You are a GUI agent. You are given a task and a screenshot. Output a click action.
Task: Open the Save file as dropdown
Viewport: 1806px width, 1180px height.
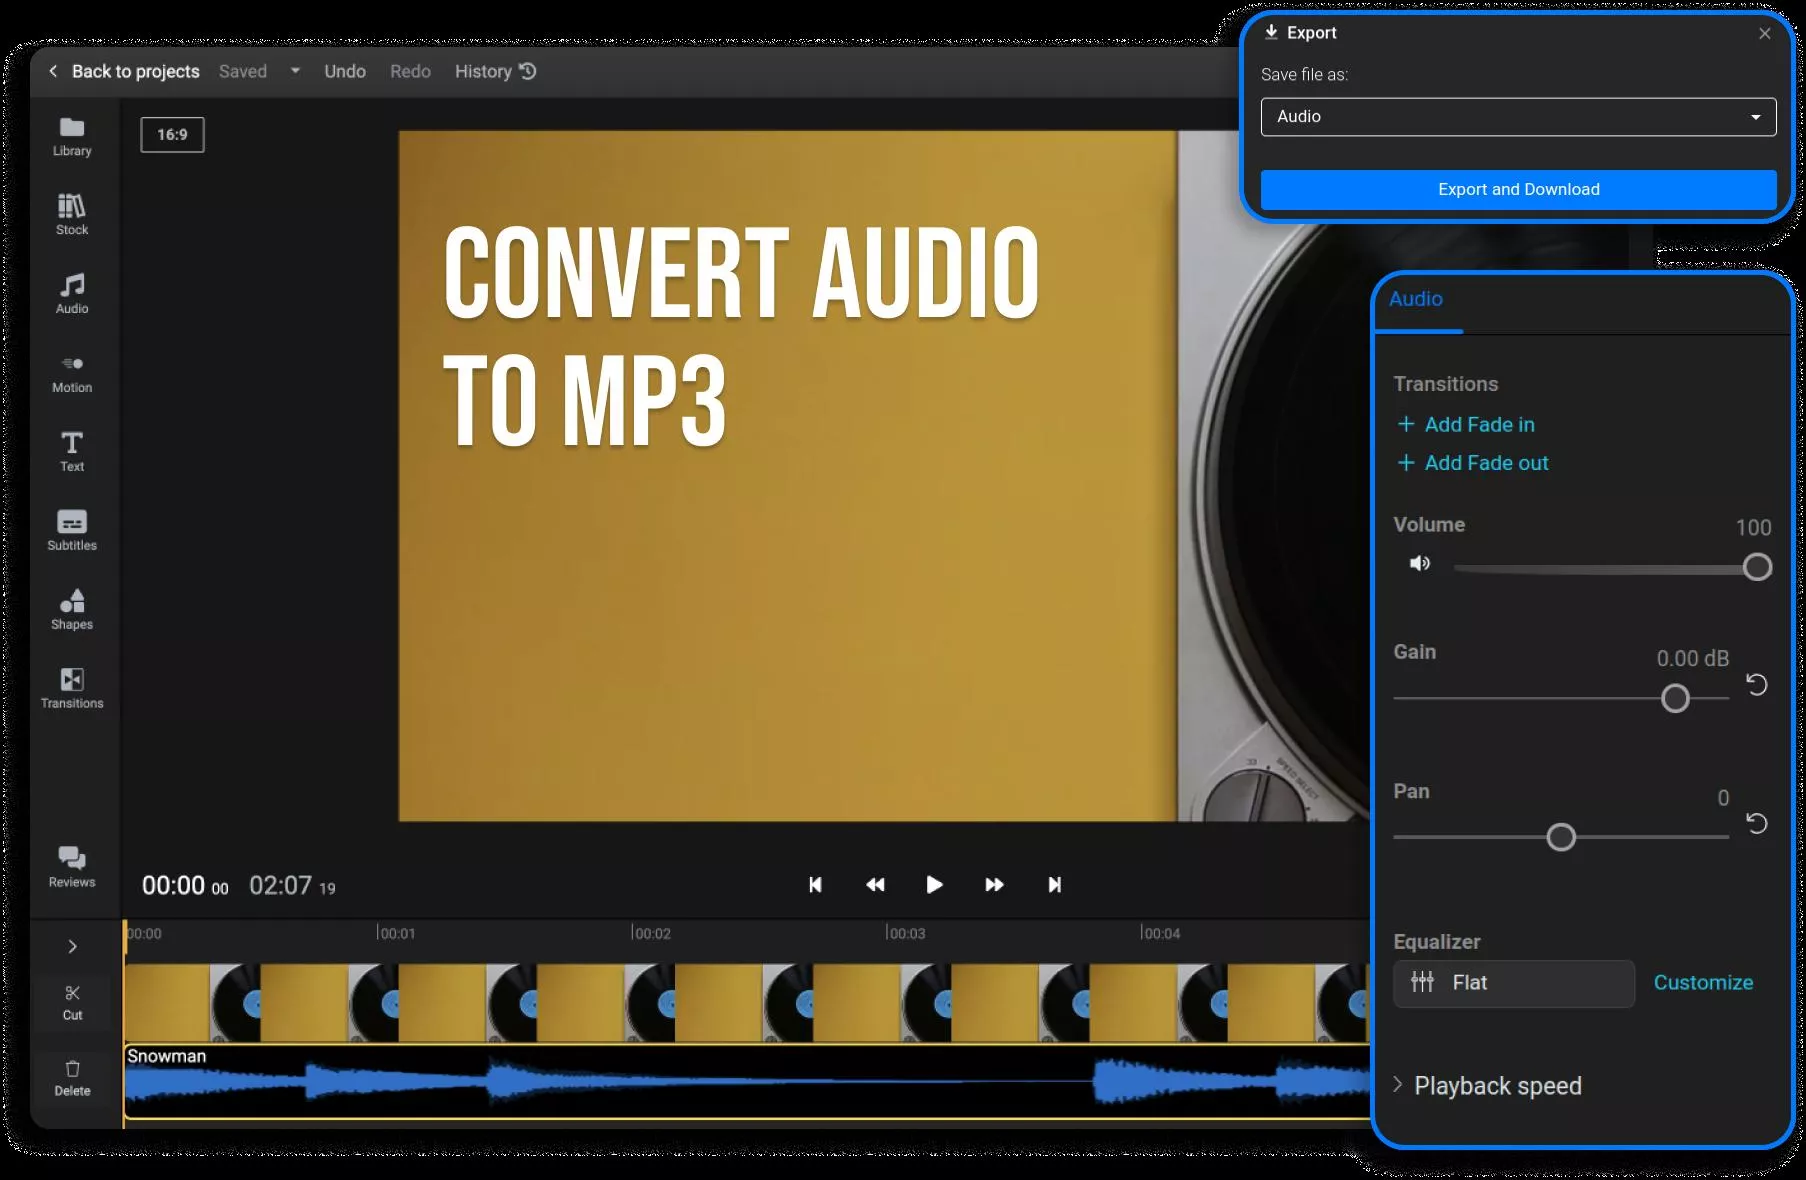click(x=1516, y=116)
